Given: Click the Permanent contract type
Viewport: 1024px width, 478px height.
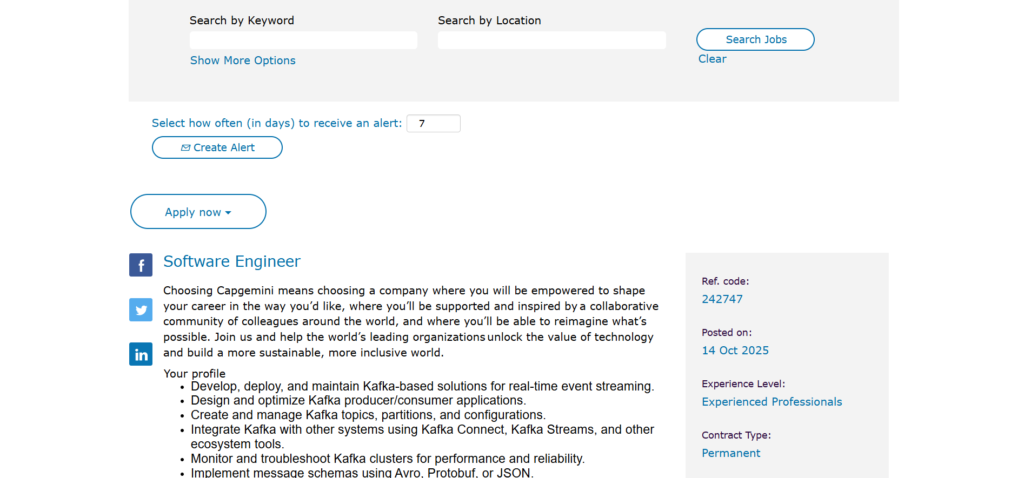Looking at the screenshot, I should coord(730,453).
